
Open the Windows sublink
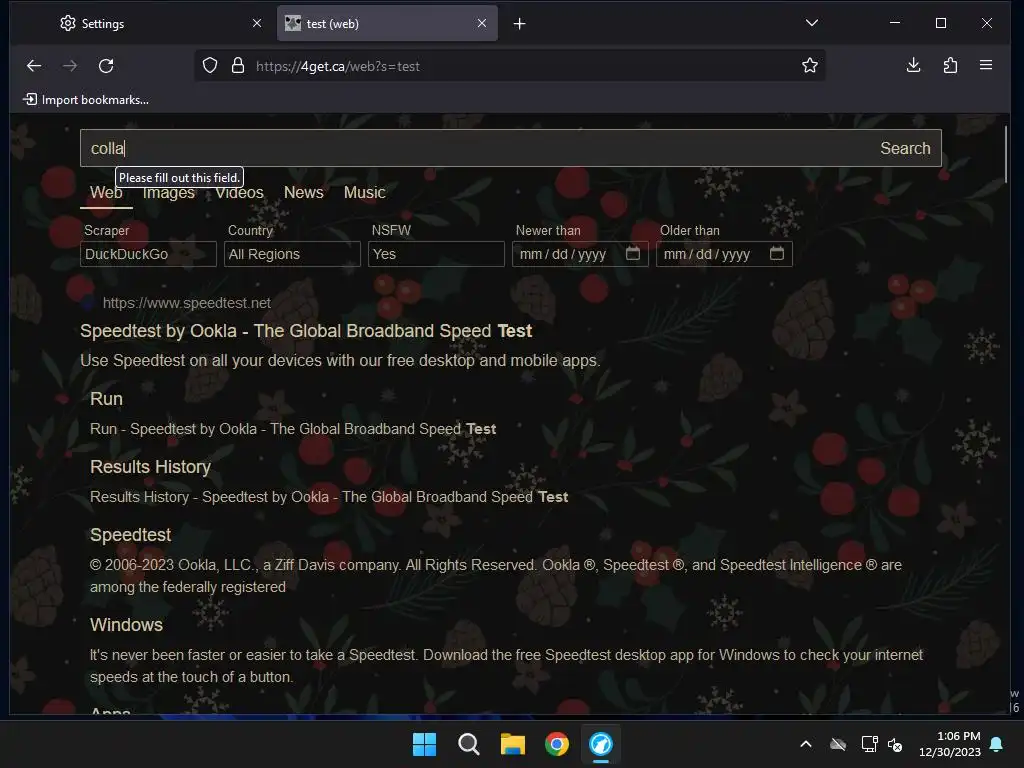pos(127,625)
